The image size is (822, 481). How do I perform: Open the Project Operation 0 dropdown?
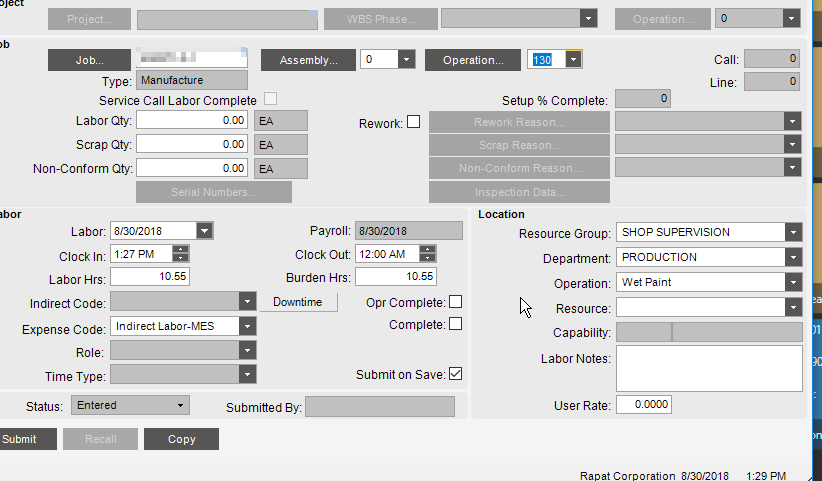pos(792,18)
